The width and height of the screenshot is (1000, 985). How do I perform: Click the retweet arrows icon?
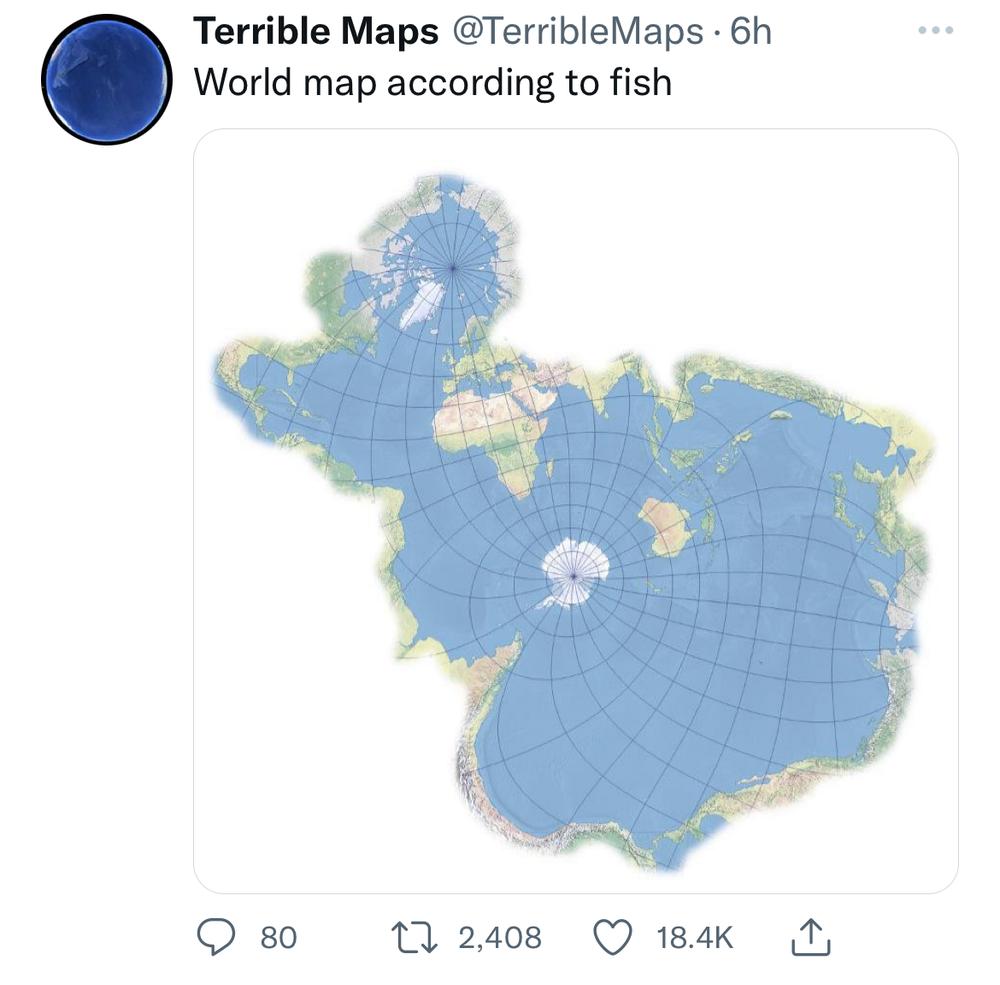(414, 937)
